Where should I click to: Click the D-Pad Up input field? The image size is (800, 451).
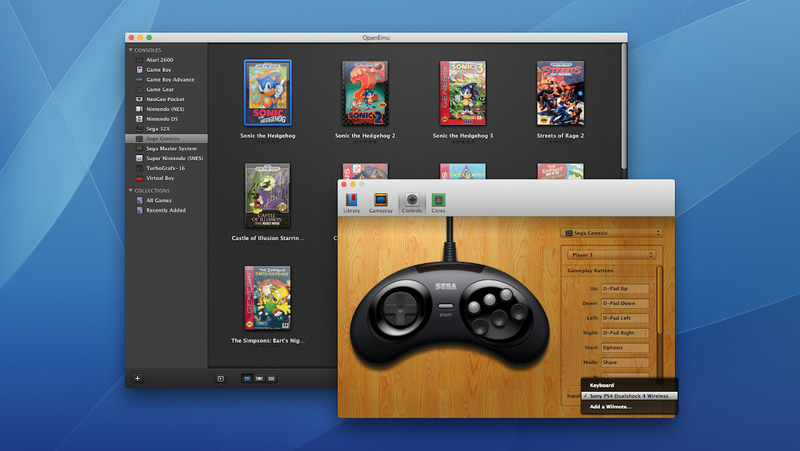point(625,289)
